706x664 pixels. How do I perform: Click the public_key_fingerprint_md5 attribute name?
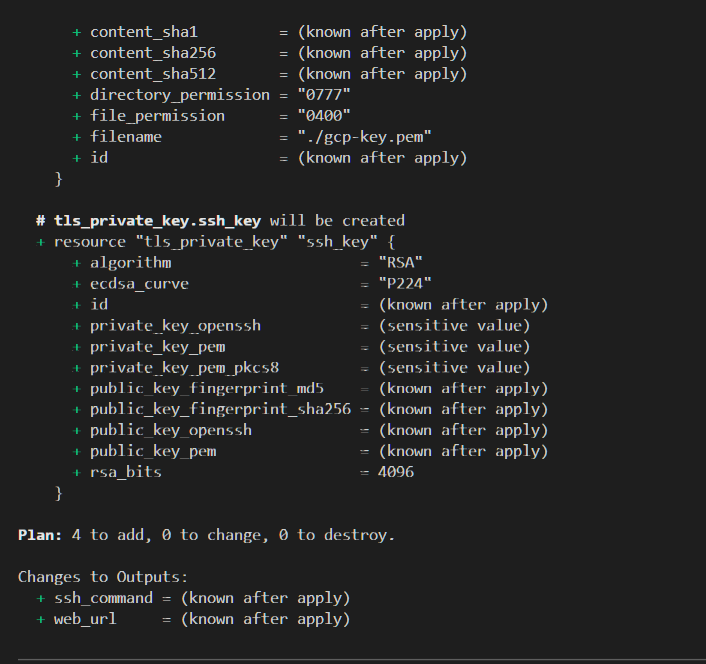click(x=207, y=389)
